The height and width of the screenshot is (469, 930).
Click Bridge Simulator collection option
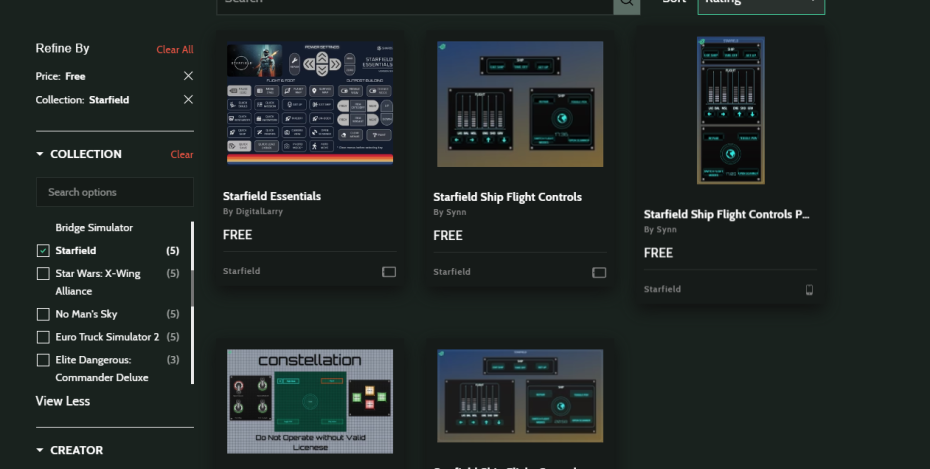click(x=94, y=228)
